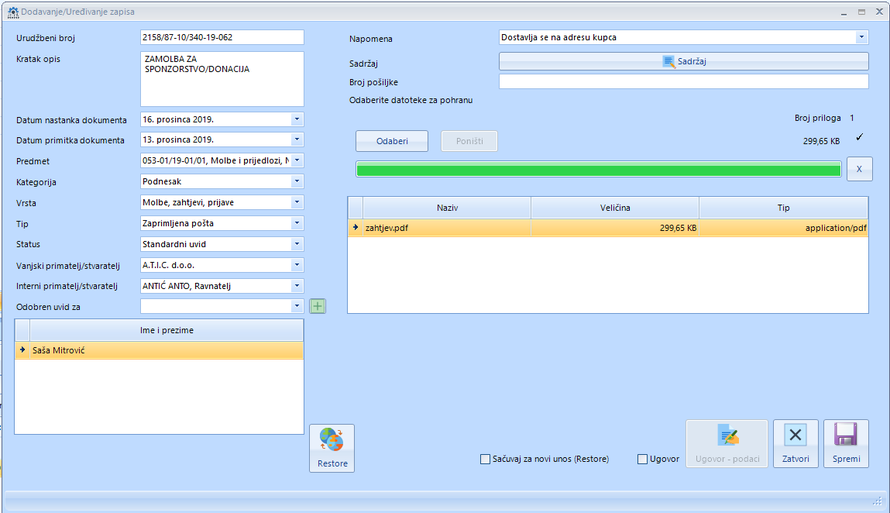
Task: Click the Restore button icon
Action: click(332, 442)
